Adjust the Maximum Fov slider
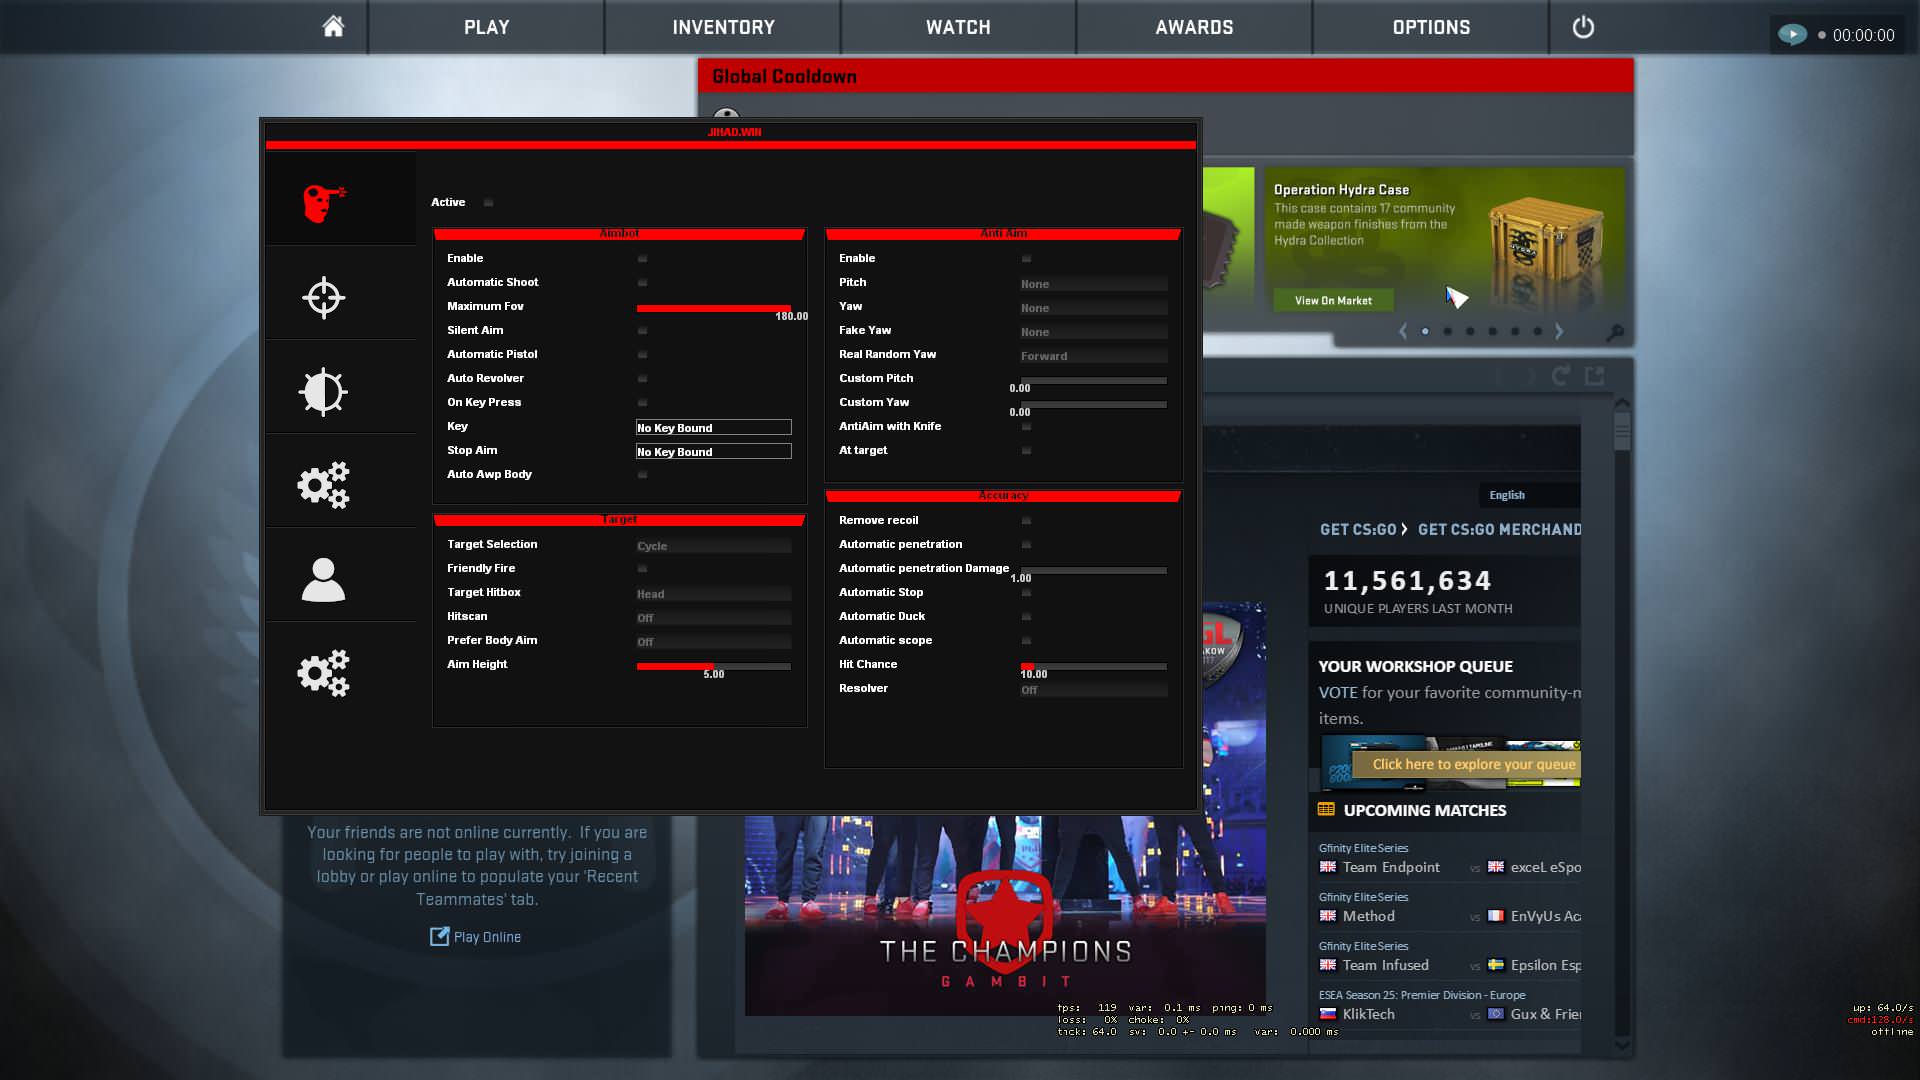Viewport: 1920px width, 1080px height. coord(713,308)
